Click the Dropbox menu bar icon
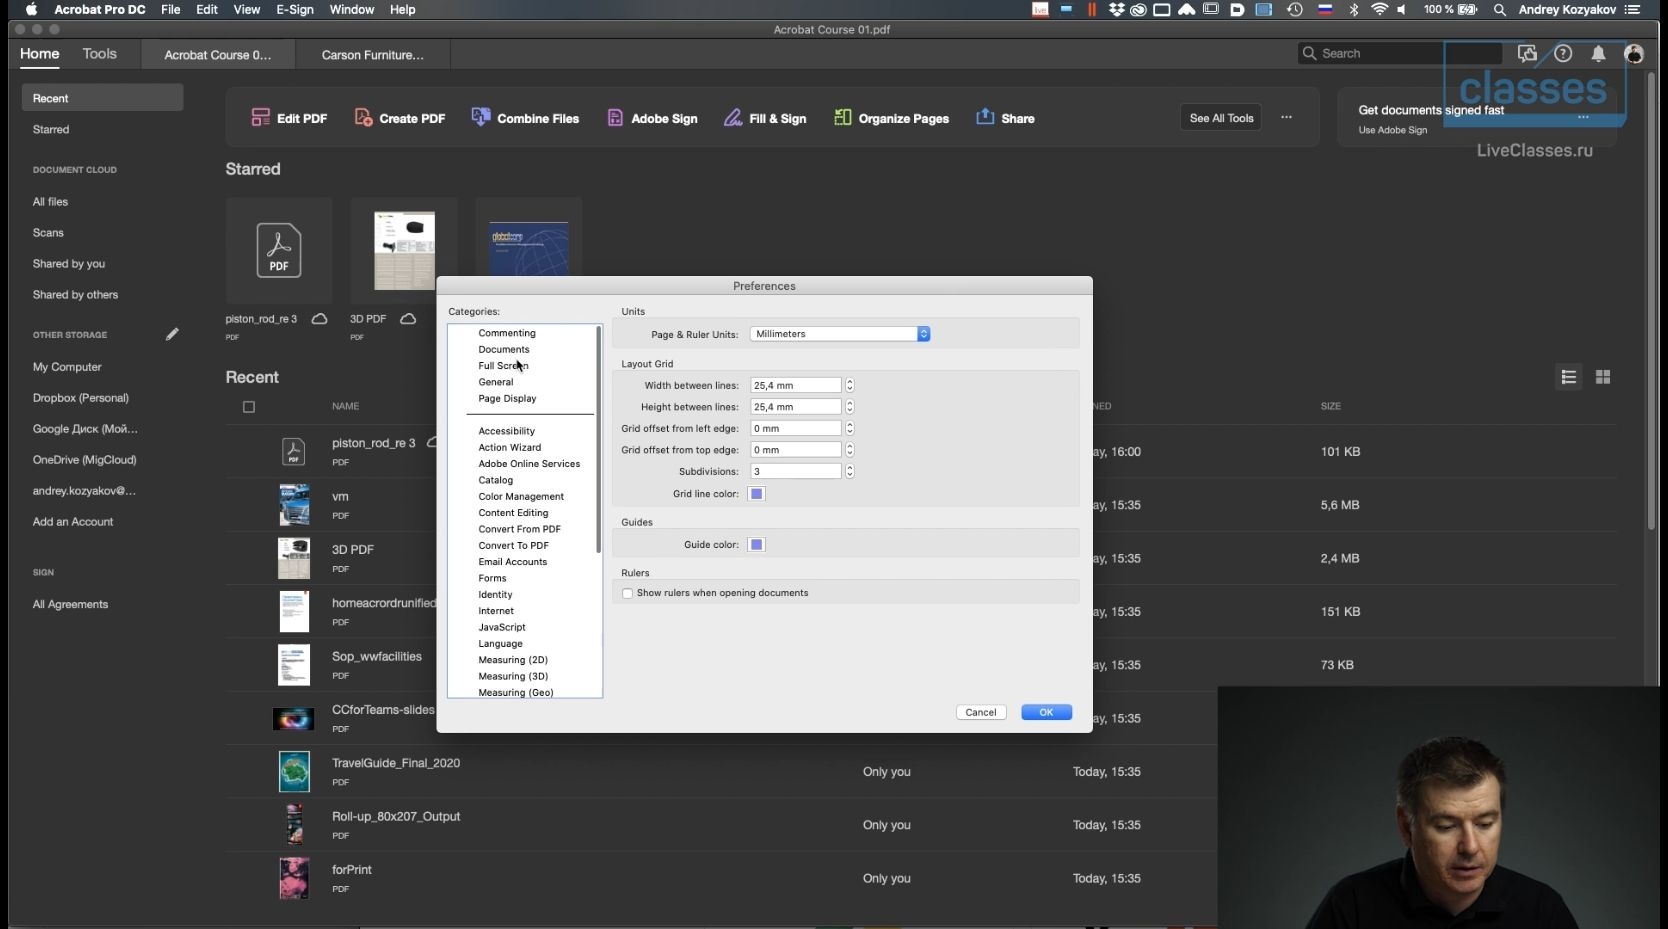 1117,10
